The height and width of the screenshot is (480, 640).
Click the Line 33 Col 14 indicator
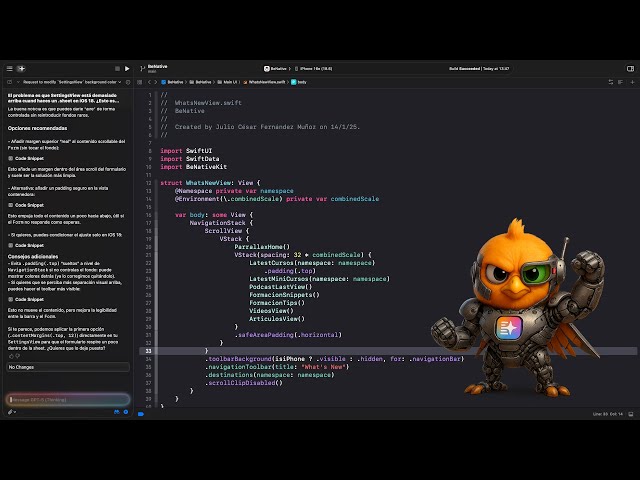pyautogui.click(x=608, y=414)
